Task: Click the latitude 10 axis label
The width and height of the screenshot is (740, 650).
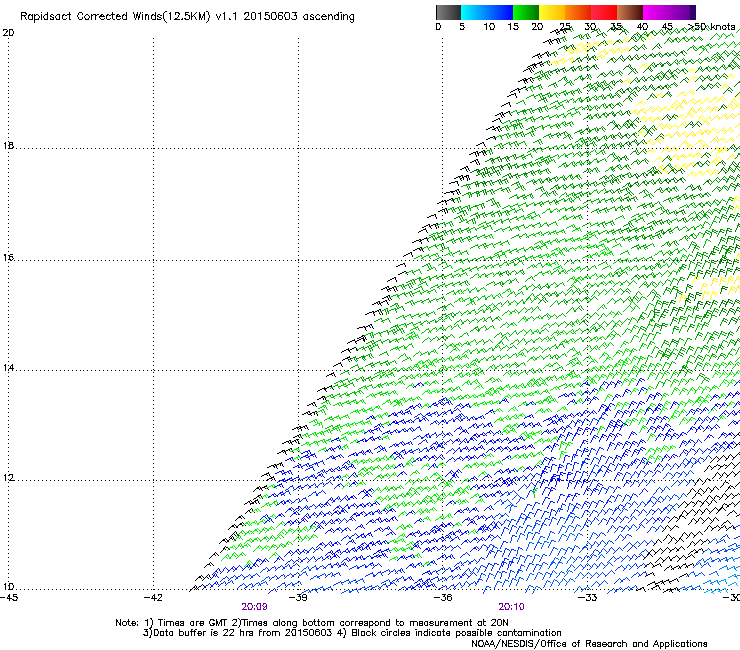Action: pyautogui.click(x=8, y=587)
